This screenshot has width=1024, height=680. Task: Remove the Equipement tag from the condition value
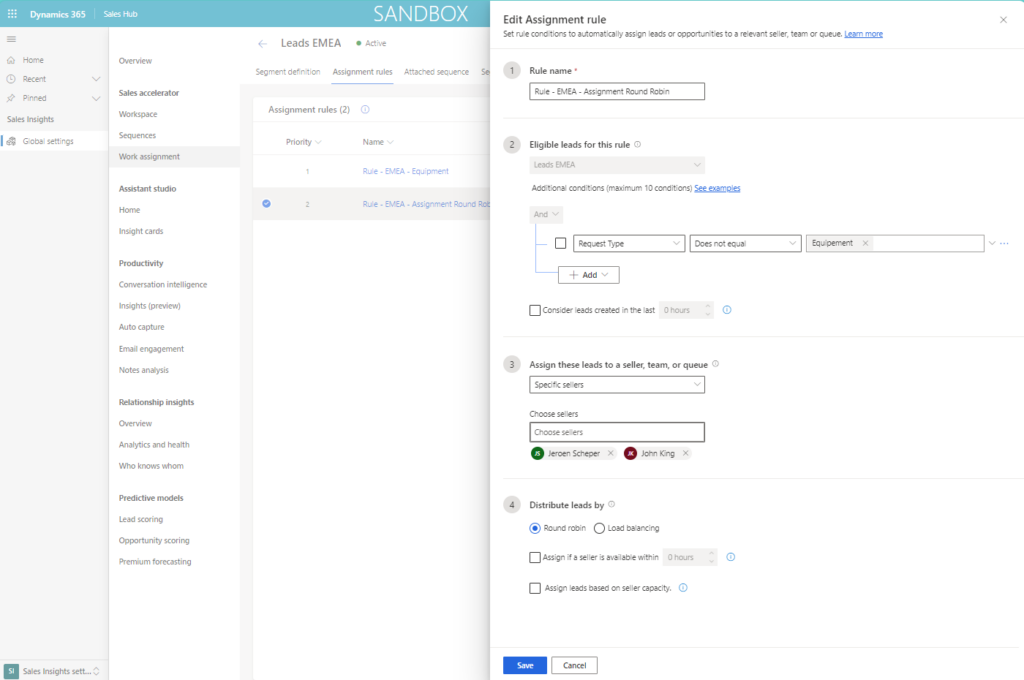(x=866, y=243)
